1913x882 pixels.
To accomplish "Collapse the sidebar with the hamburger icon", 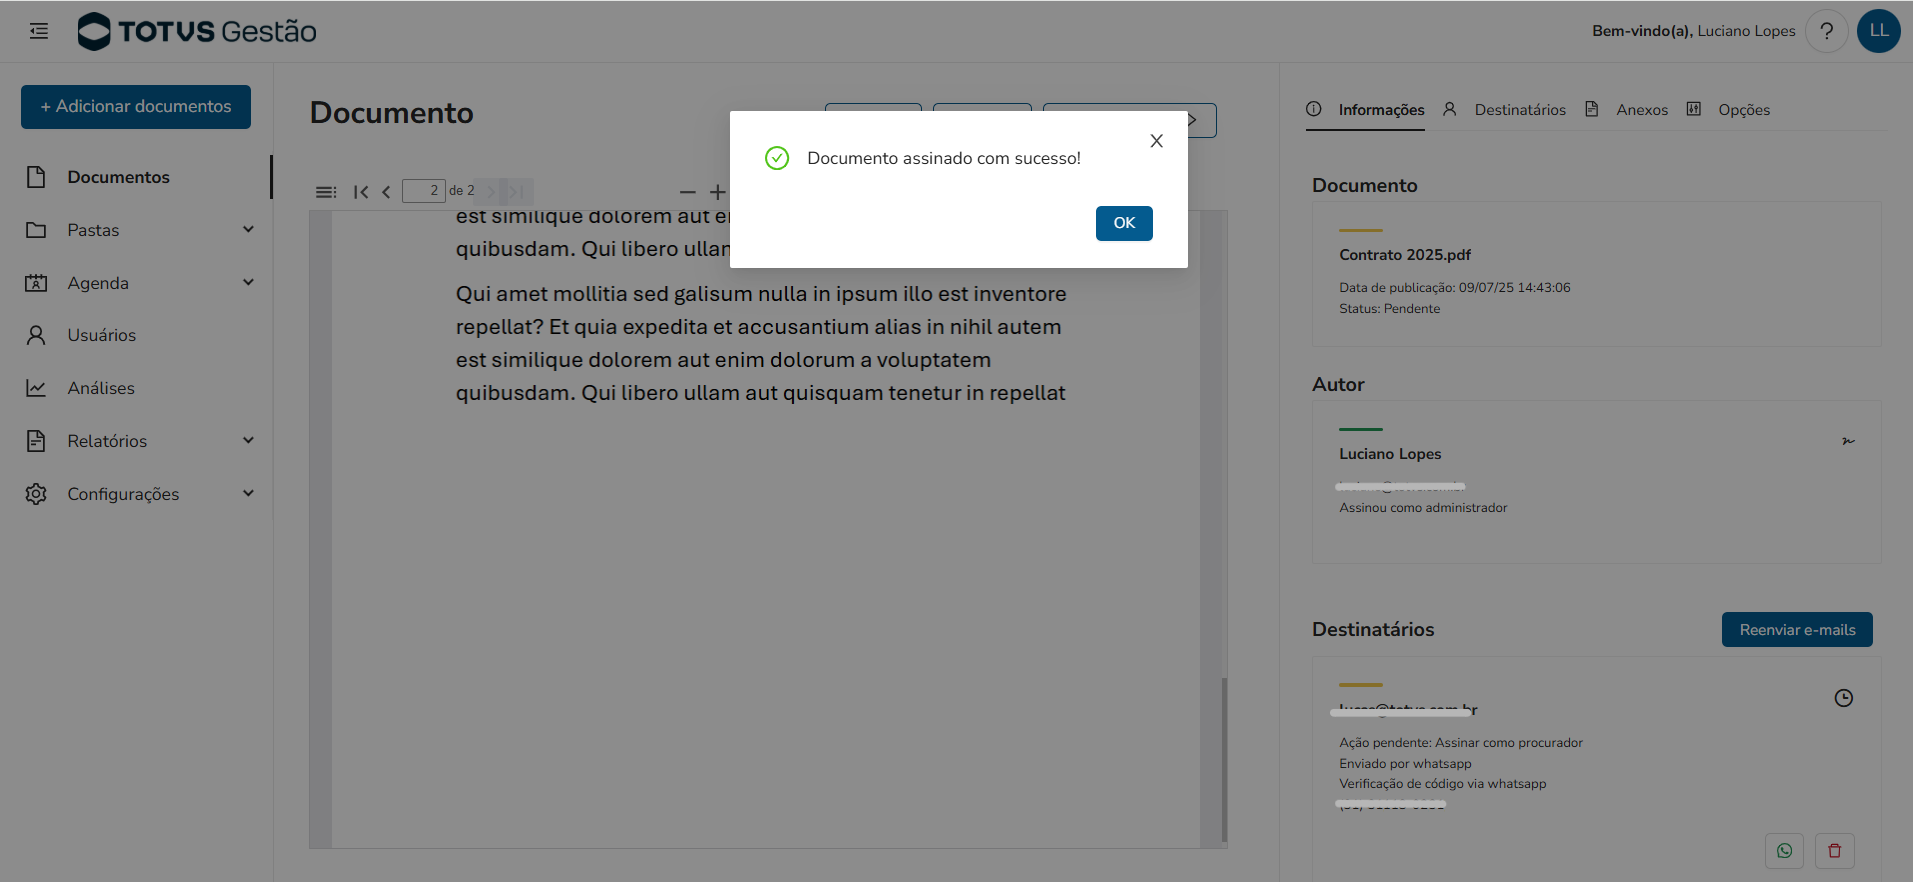I will click(x=39, y=31).
